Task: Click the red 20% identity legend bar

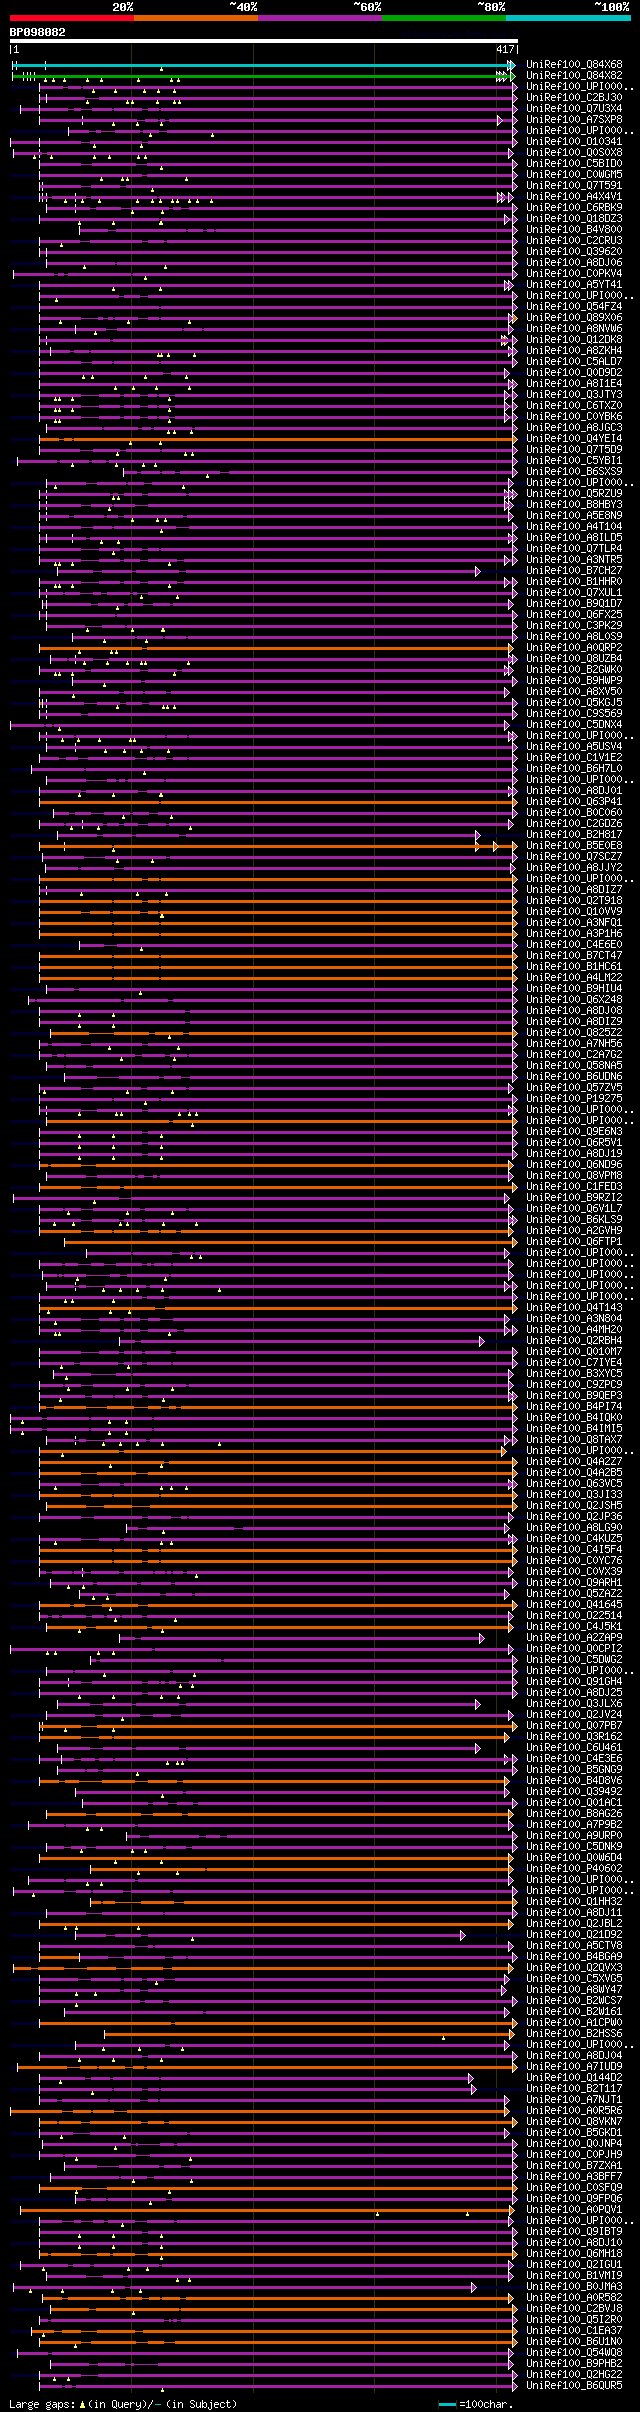Action: tap(72, 17)
